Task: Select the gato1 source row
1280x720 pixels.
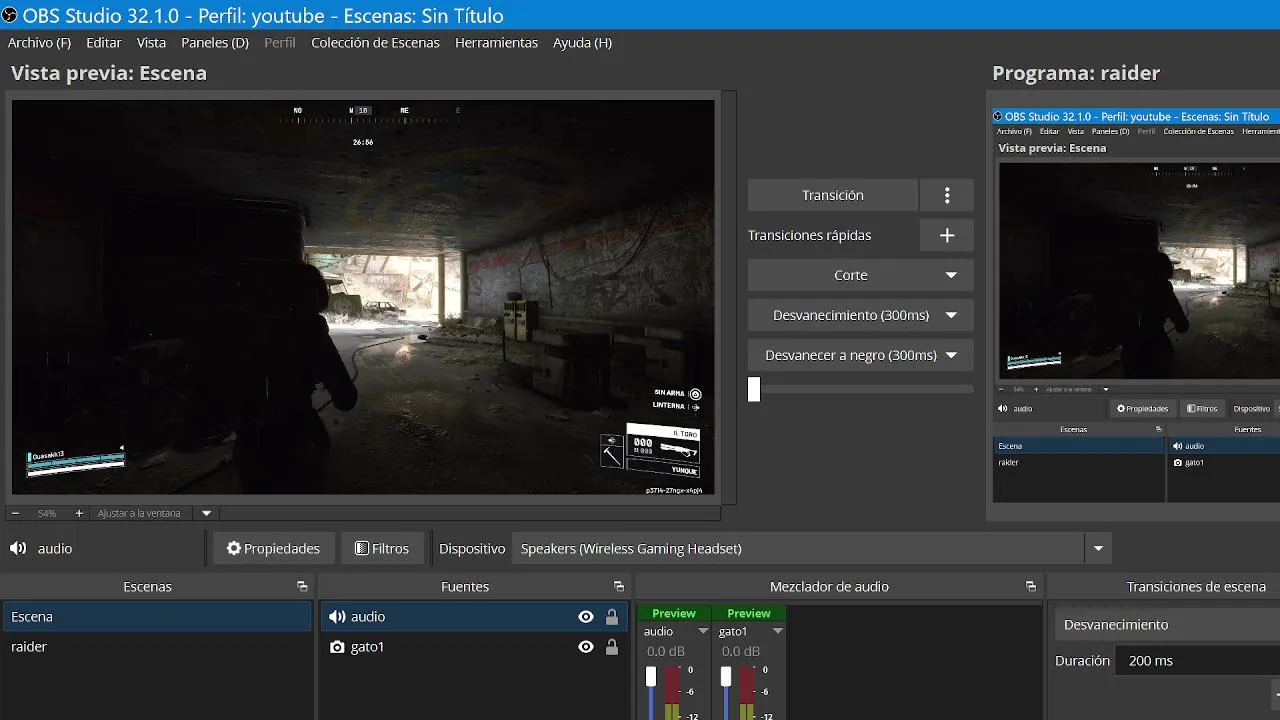Action: point(474,647)
